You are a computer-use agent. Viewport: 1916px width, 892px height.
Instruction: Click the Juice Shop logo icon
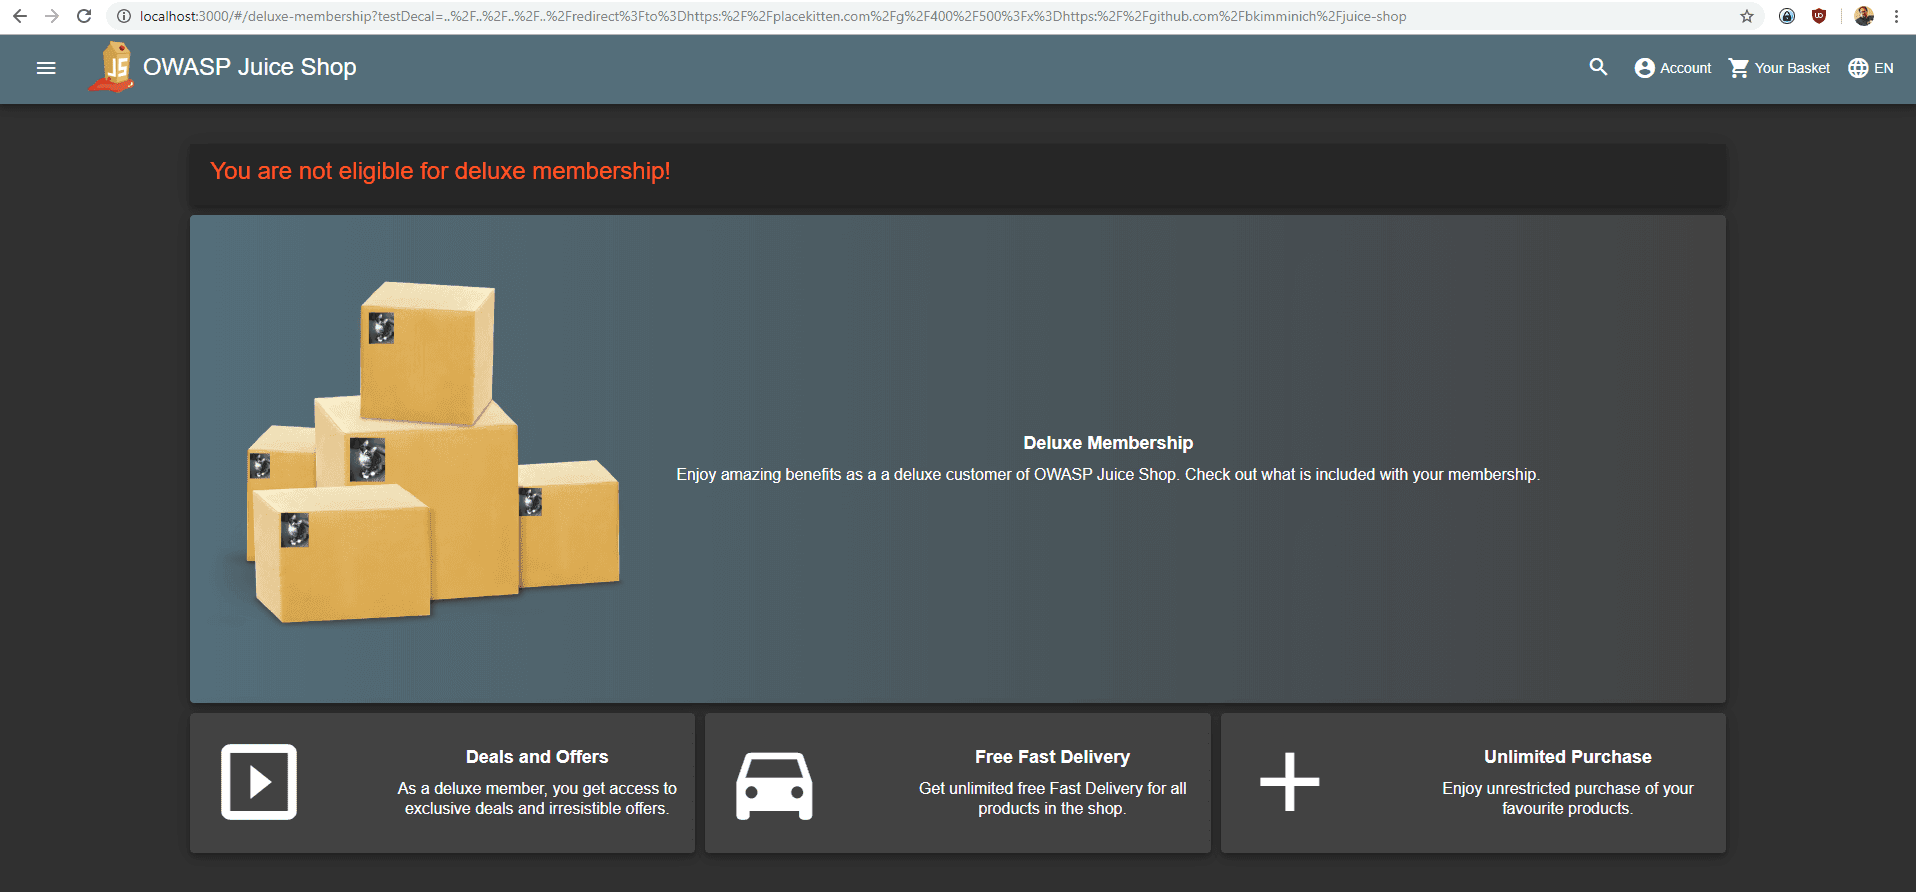pyautogui.click(x=113, y=67)
